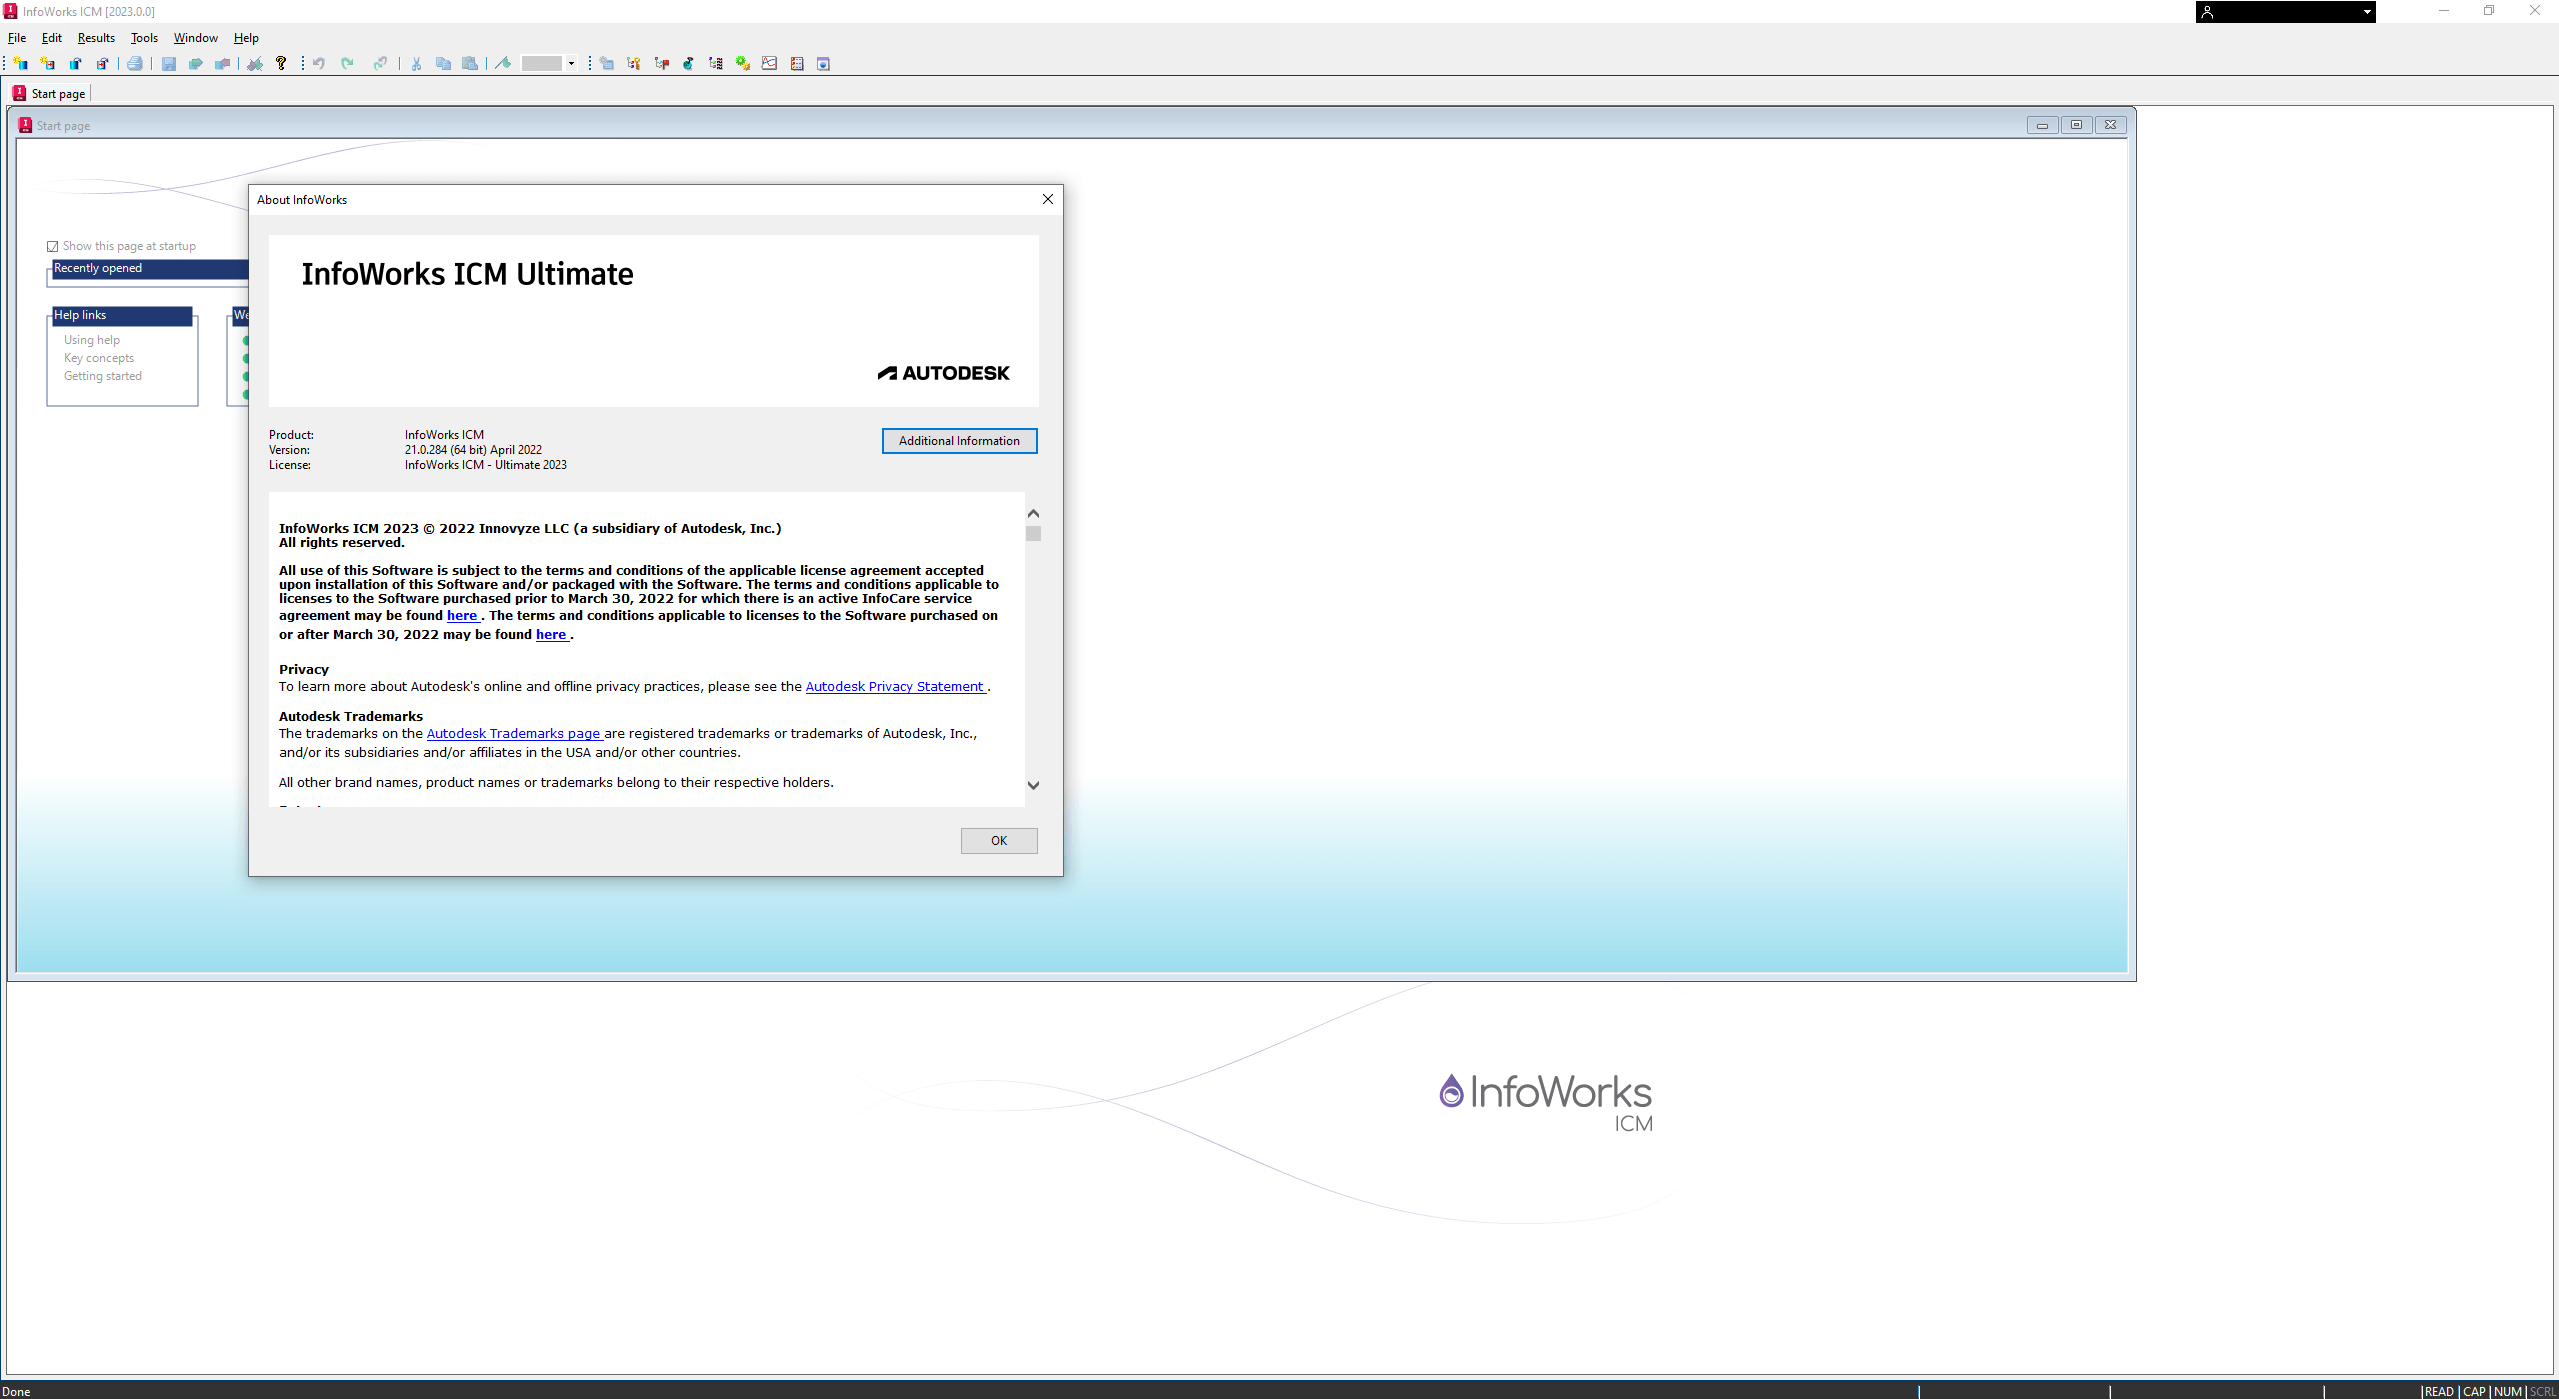
Task: Click the new transportable database icon
Action: click(x=47, y=63)
